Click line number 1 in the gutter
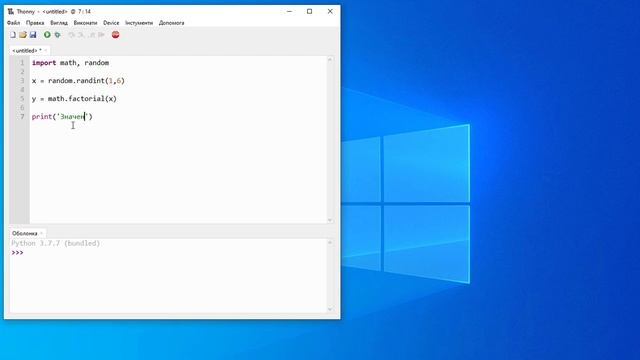The image size is (640, 360). click(22, 63)
